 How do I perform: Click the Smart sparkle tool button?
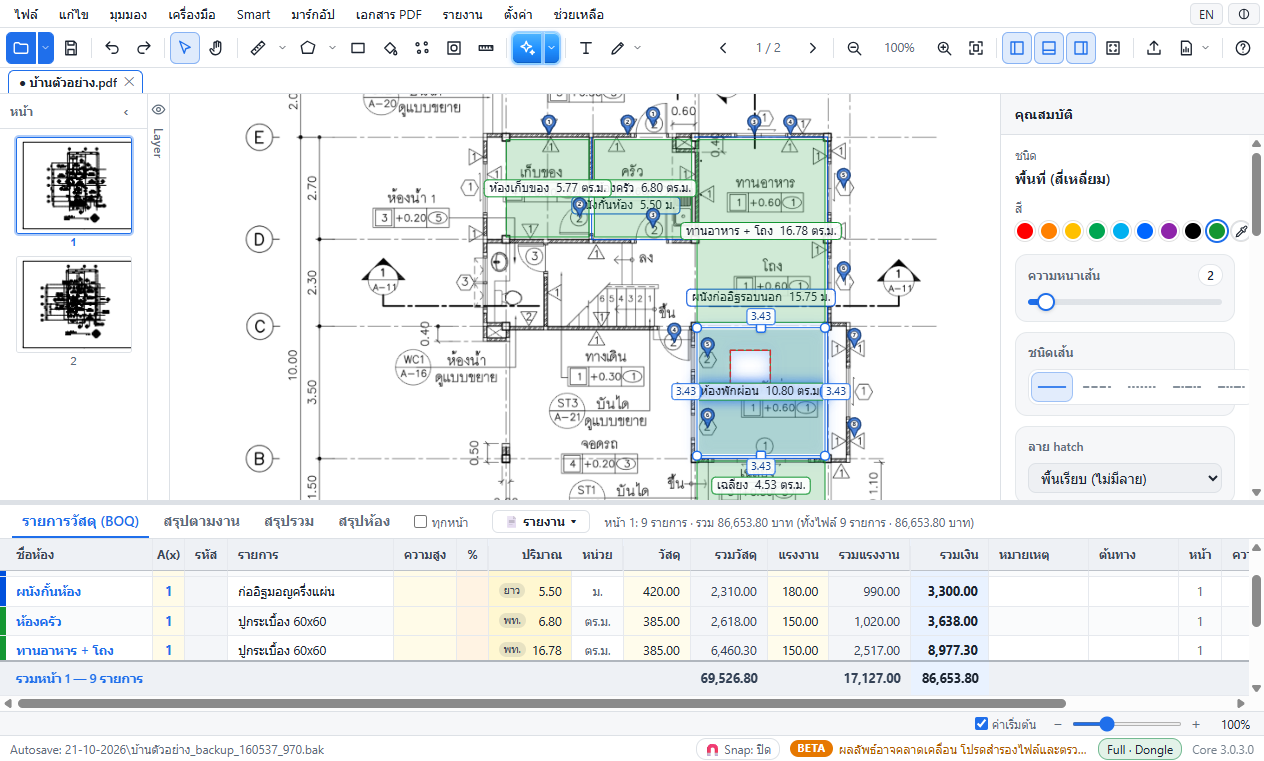[x=528, y=48]
